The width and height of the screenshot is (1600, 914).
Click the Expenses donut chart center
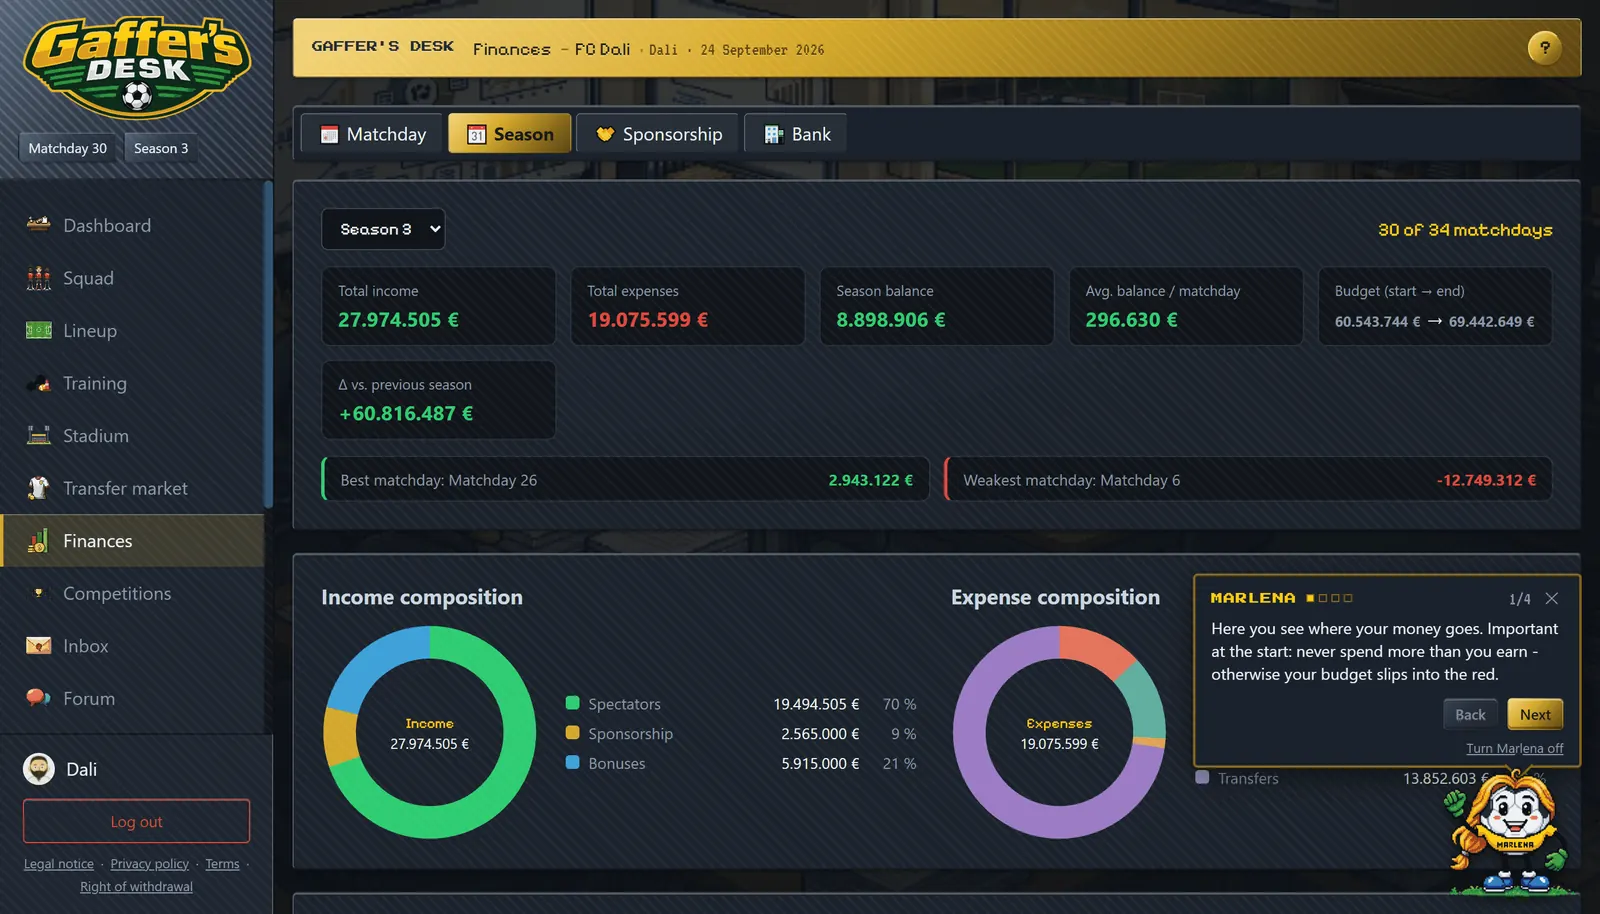pyautogui.click(x=1059, y=733)
